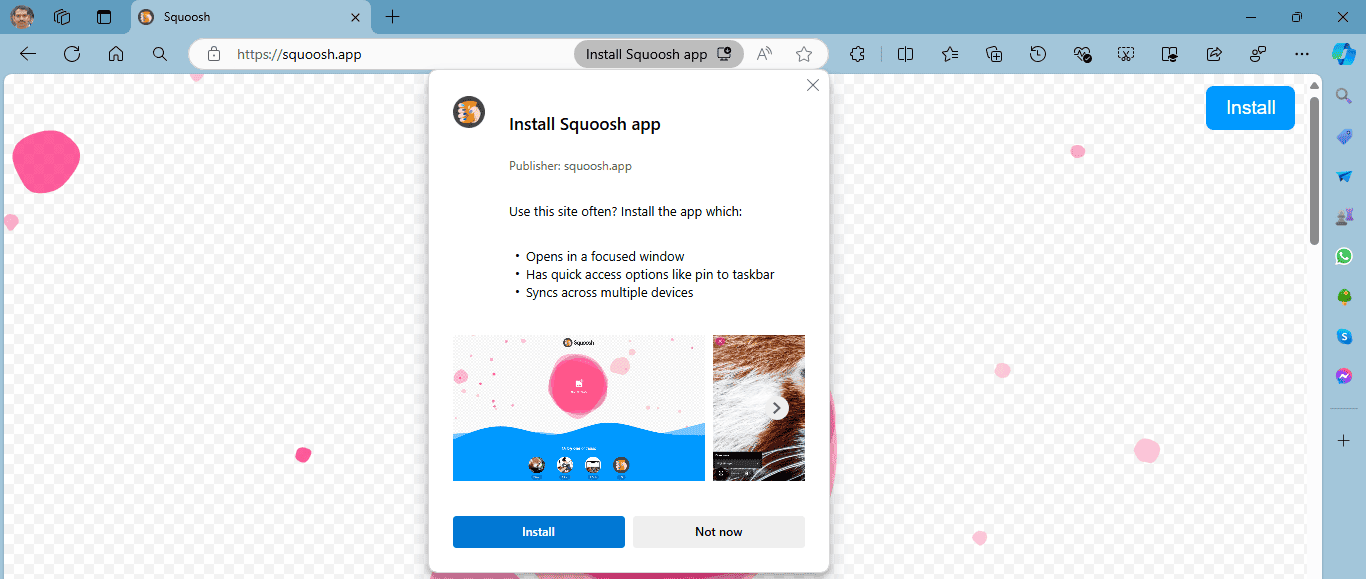Viewport: 1366px width, 579px height.
Task: Open sidebar Skype
Action: pyautogui.click(x=1344, y=337)
